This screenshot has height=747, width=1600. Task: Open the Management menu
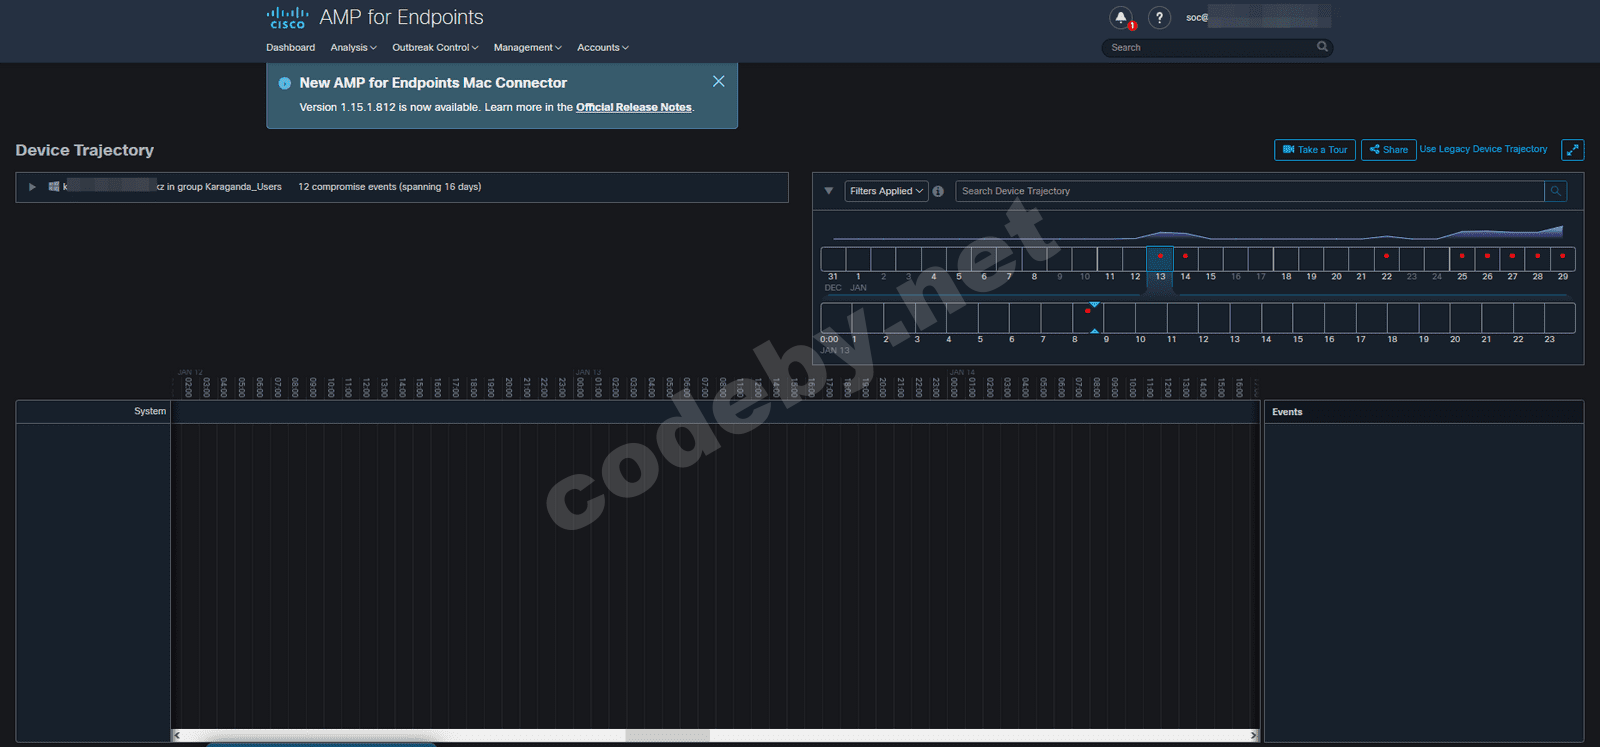click(527, 47)
